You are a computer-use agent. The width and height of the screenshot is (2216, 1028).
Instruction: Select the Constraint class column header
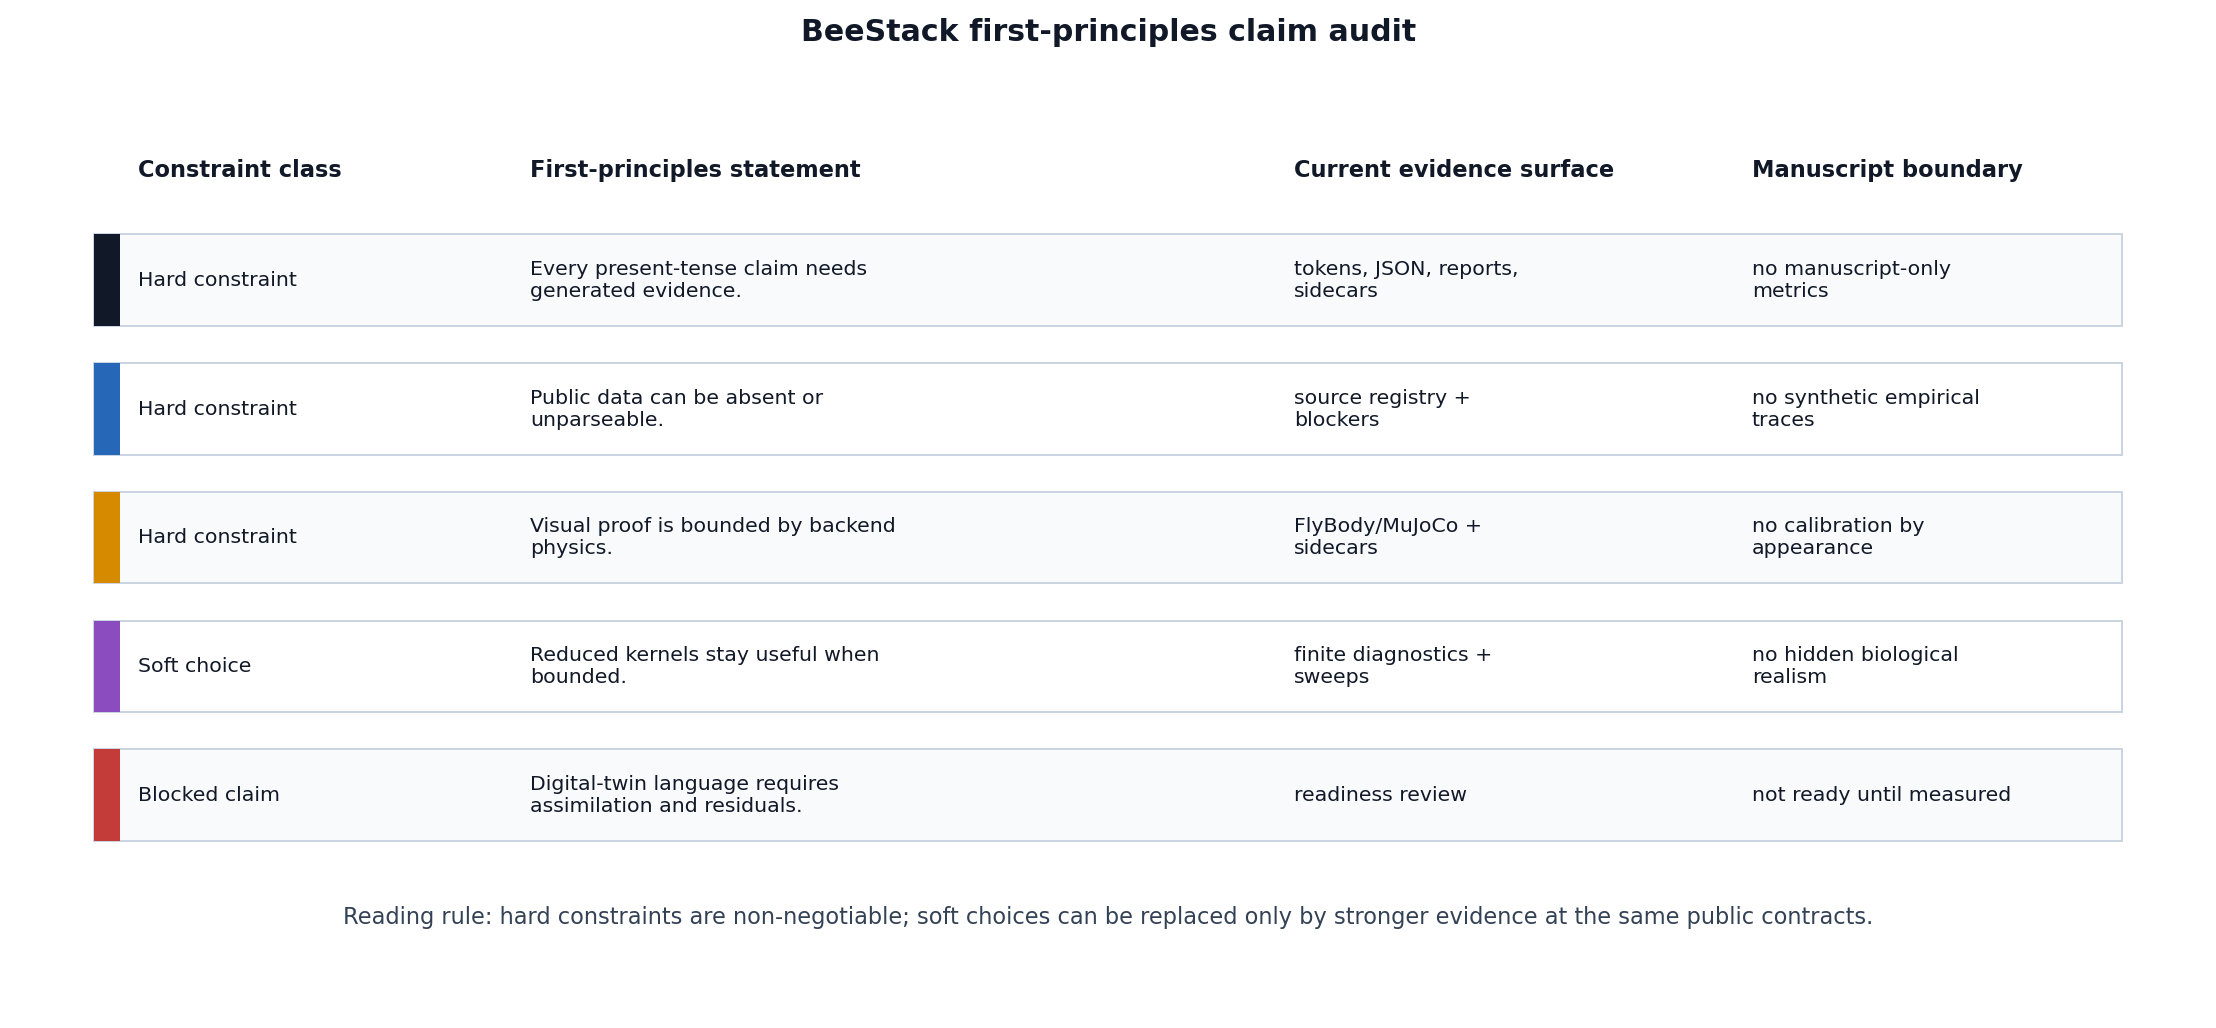click(x=240, y=170)
